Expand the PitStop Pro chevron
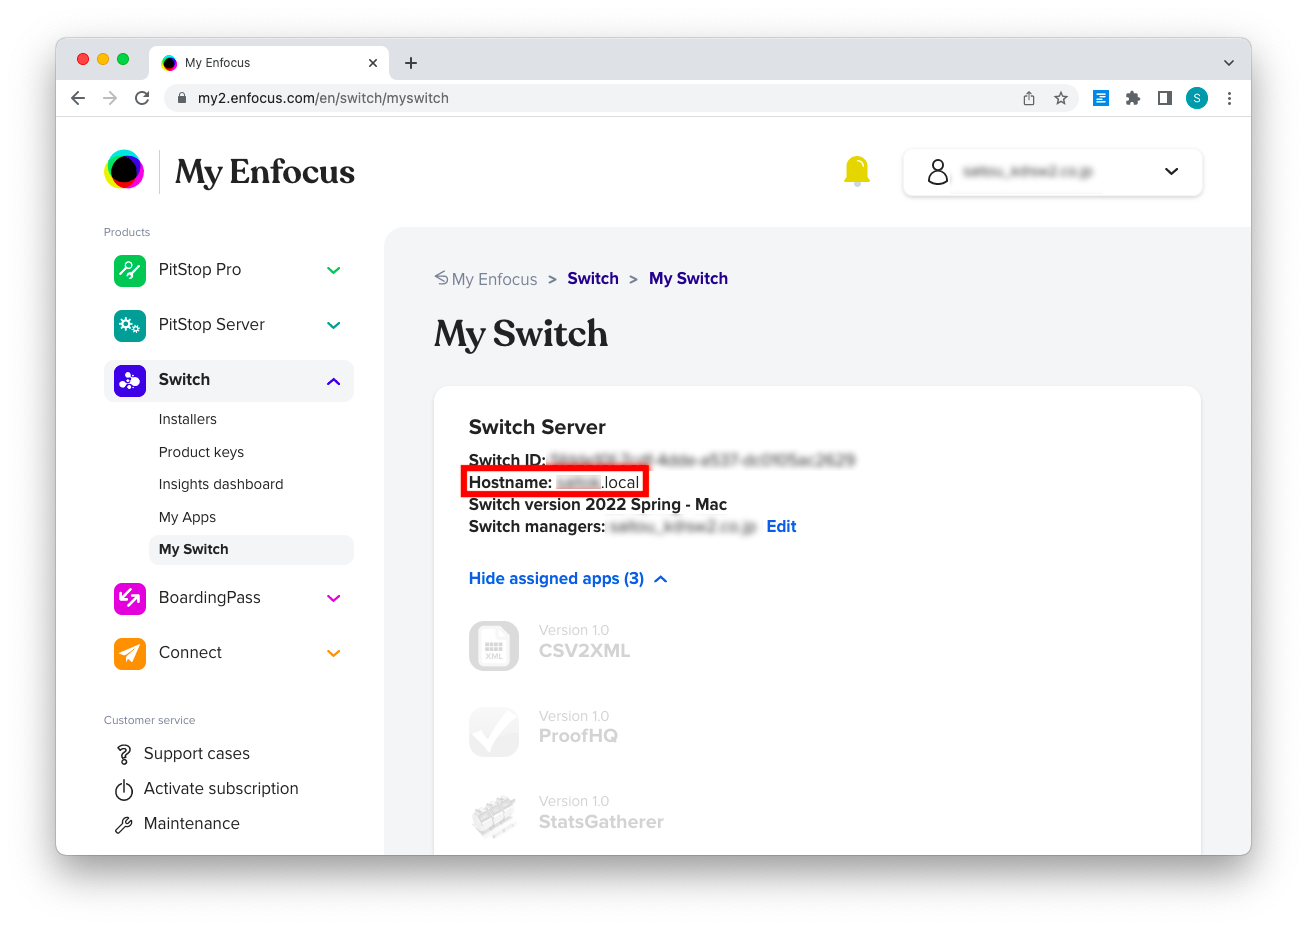This screenshot has height=929, width=1307. tap(334, 270)
